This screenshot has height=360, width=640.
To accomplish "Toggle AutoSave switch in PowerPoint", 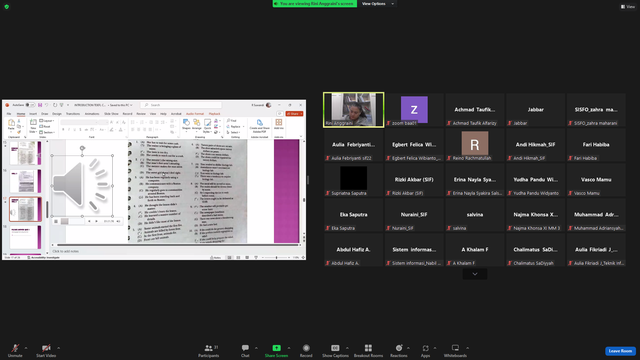I will 30,105.
